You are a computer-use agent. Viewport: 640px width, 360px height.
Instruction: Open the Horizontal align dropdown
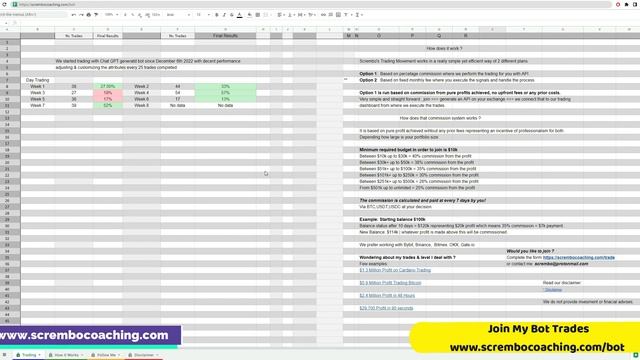pos(280,15)
